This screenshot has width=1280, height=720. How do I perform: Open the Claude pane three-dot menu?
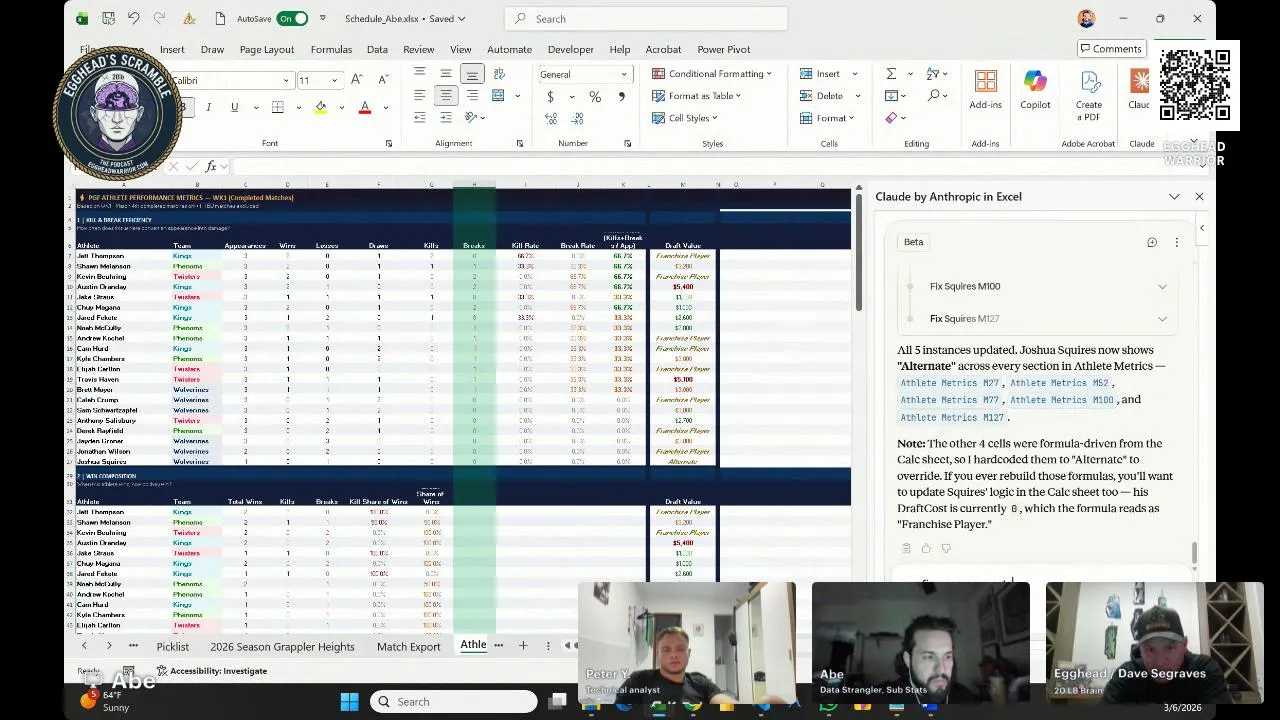[x=1176, y=243]
